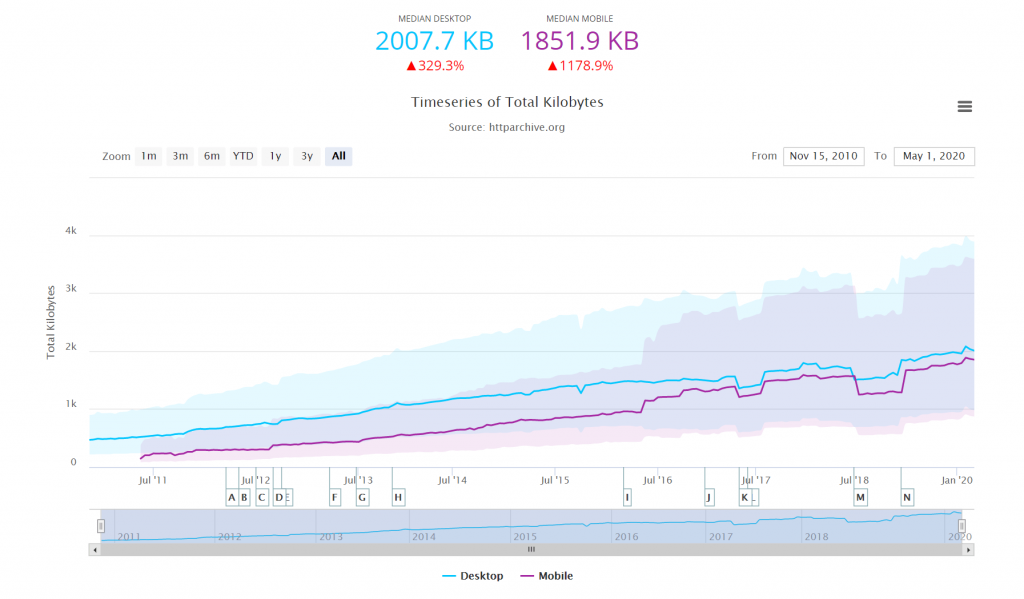Click timeline flag I
The width and height of the screenshot is (1024, 599).
(x=627, y=498)
